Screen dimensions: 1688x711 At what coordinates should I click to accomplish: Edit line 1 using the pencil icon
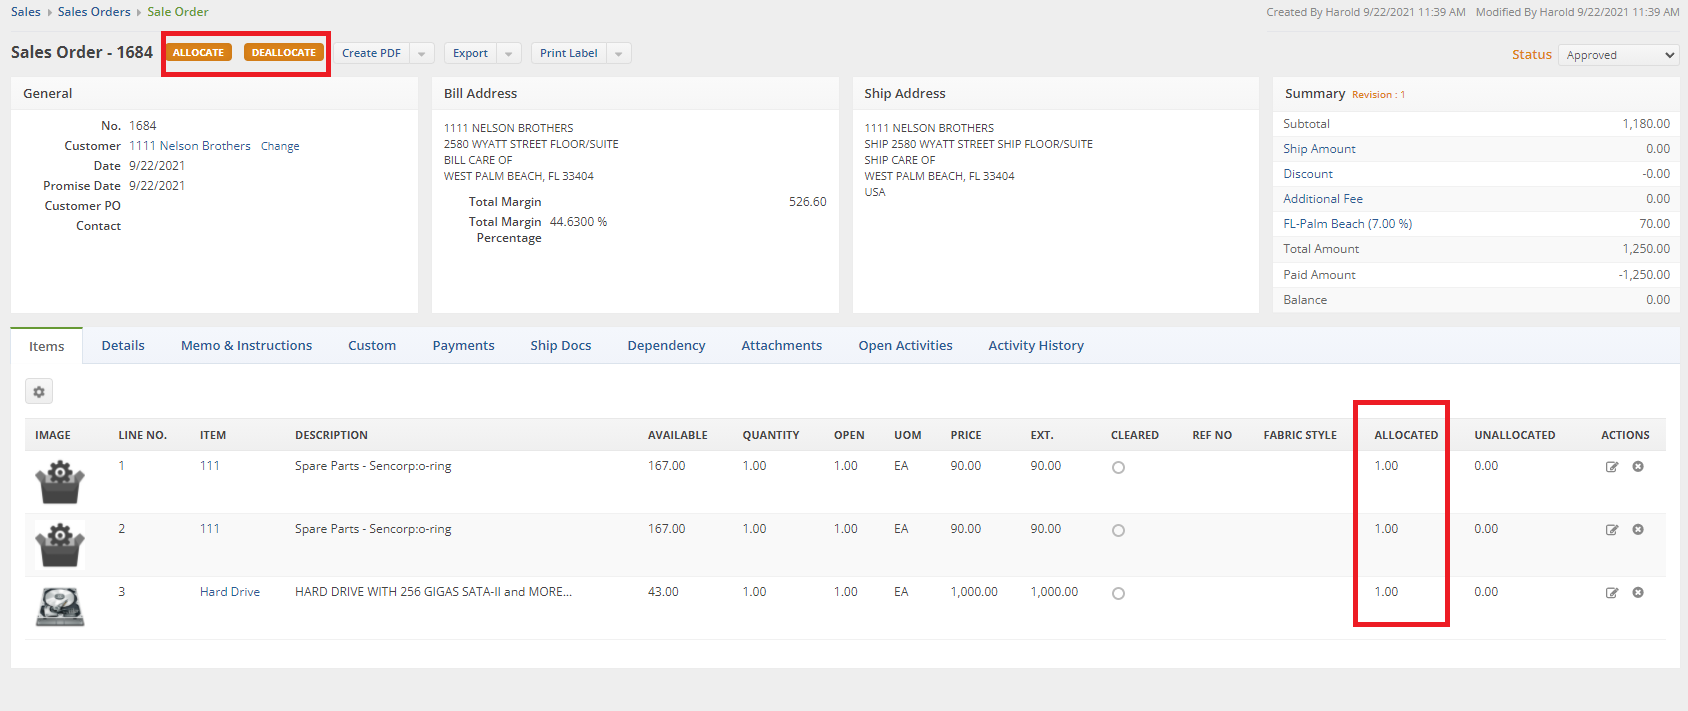(1612, 467)
